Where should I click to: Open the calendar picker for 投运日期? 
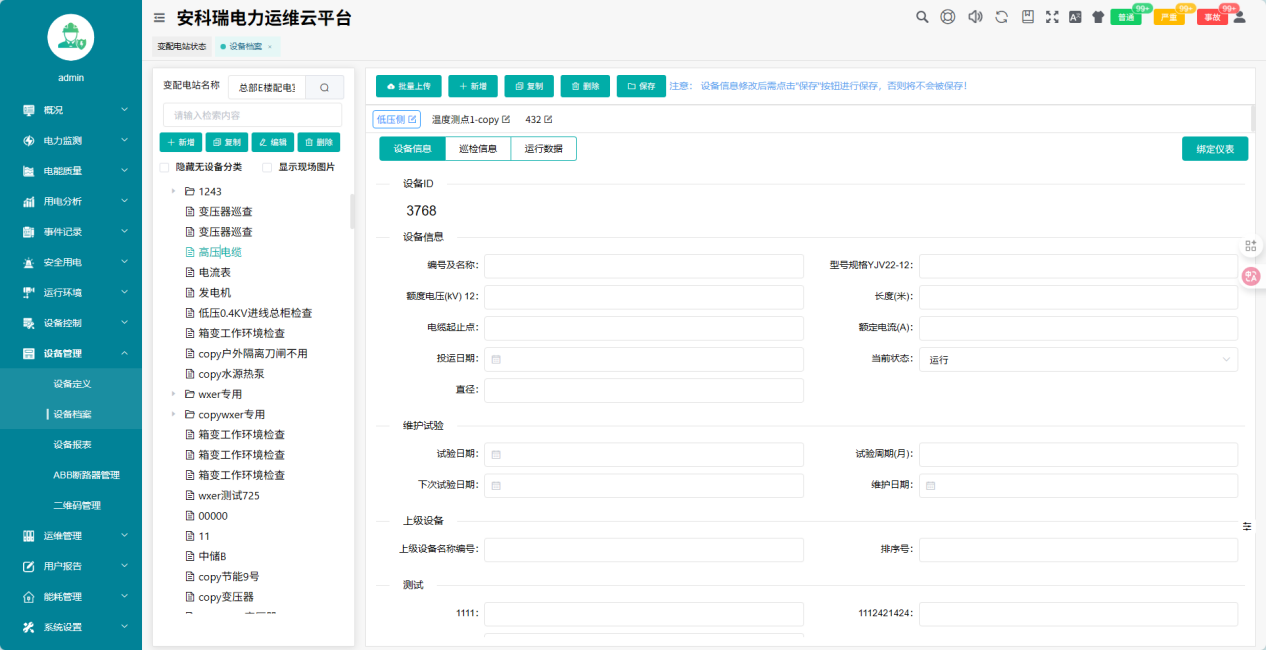coord(494,359)
